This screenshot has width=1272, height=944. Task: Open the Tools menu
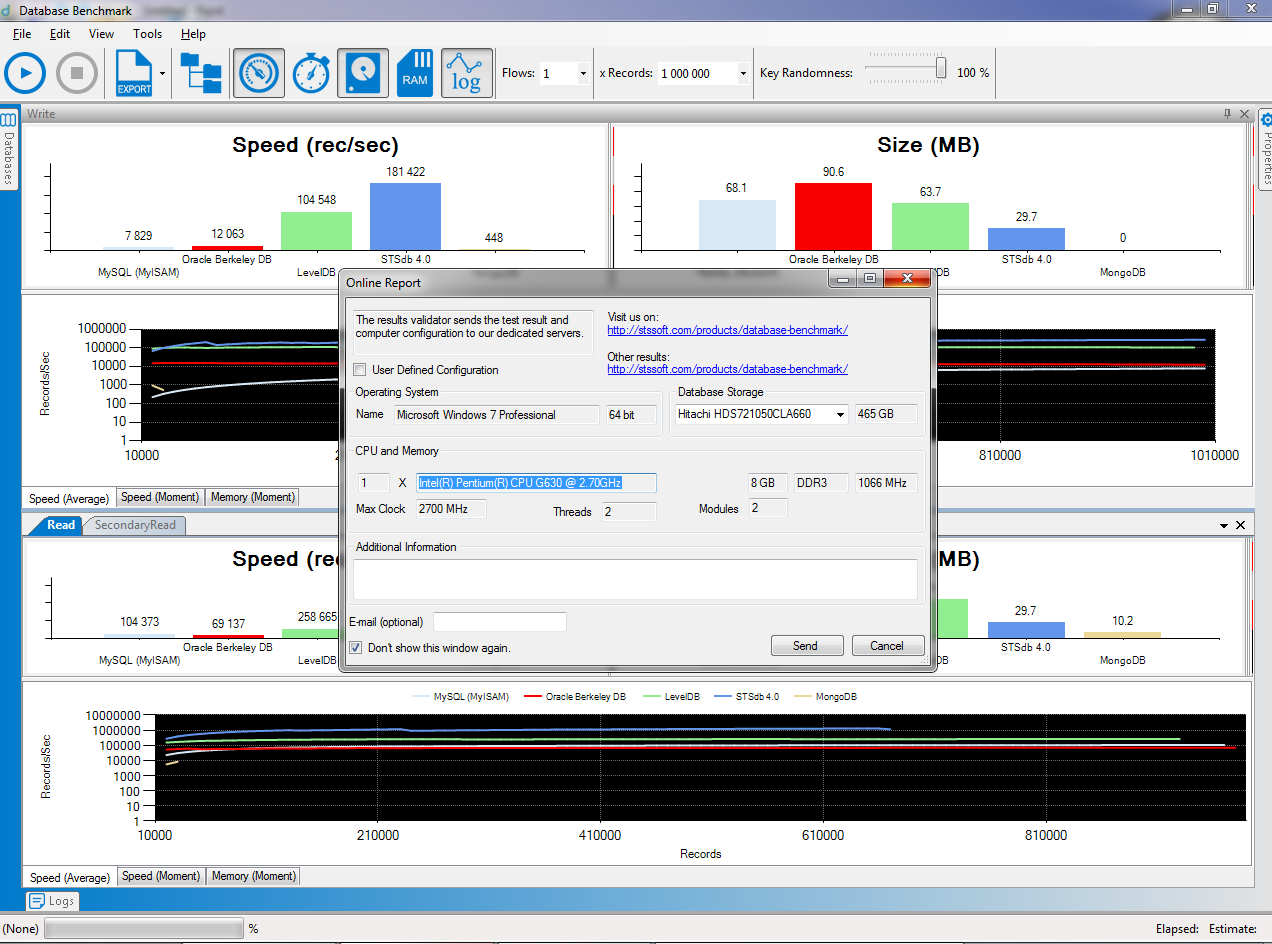(147, 34)
